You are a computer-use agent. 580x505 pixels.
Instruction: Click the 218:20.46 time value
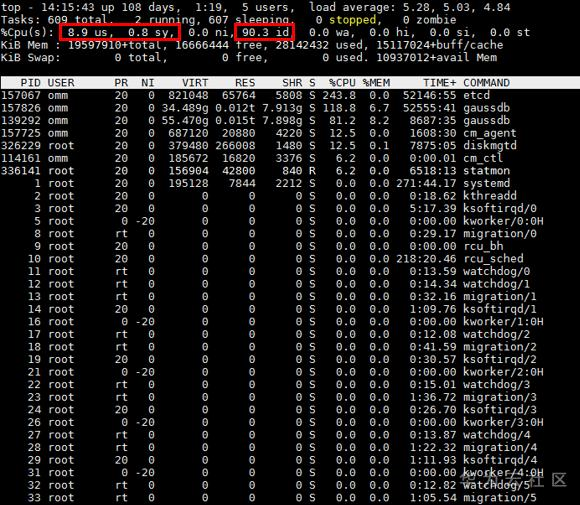pos(426,259)
